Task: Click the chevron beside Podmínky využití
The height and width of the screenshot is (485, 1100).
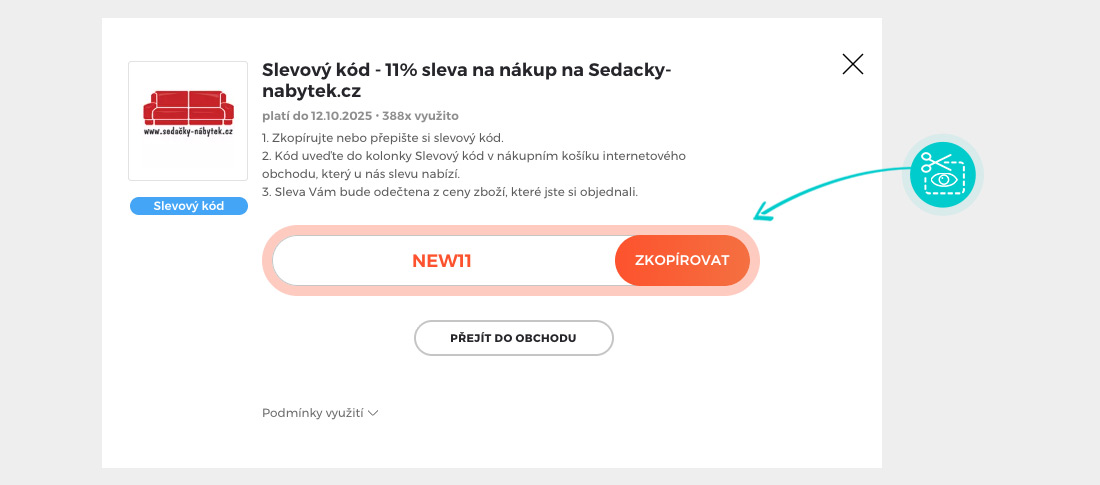Action: [x=373, y=413]
